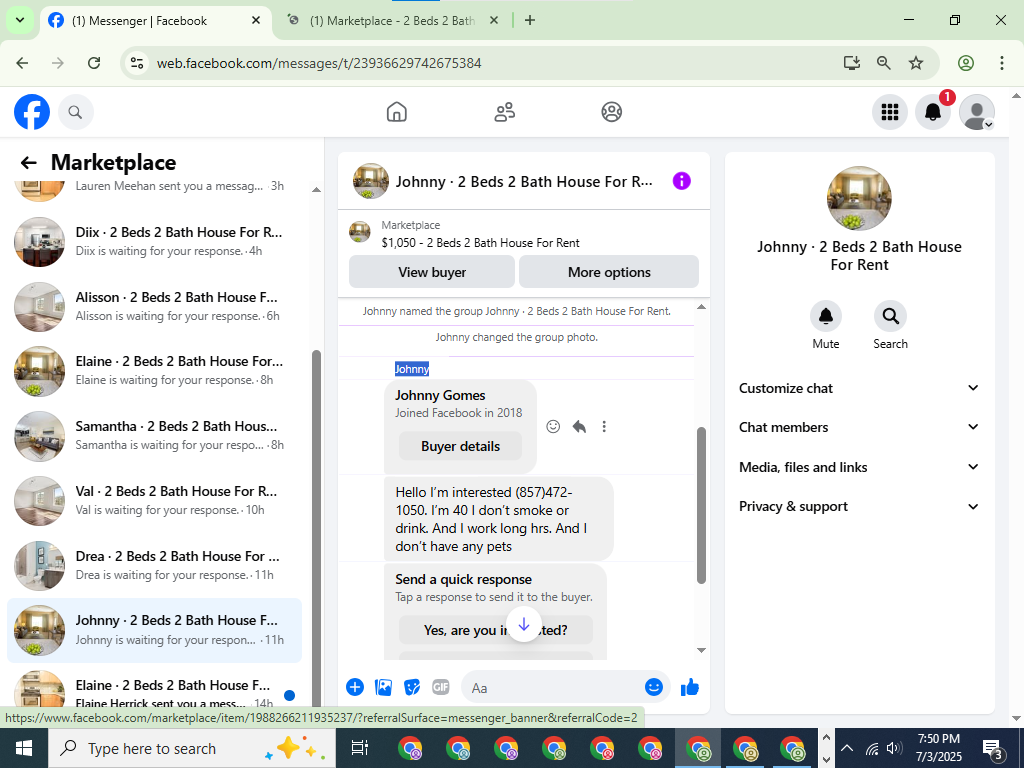Open the Facebook menu grid icon

(889, 112)
